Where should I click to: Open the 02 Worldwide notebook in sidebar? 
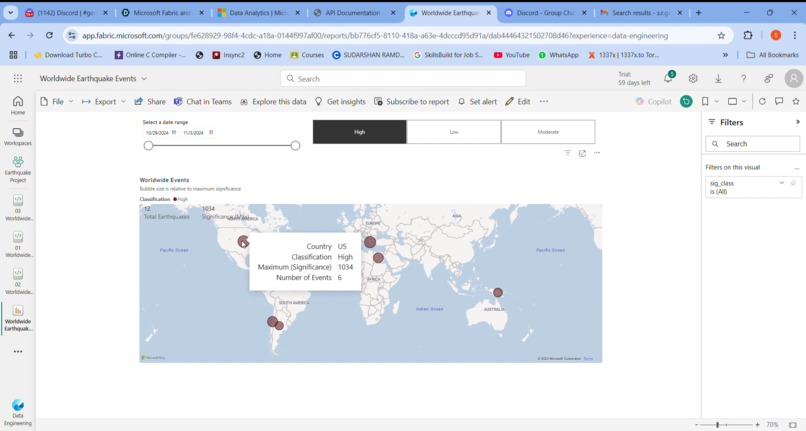point(17,281)
